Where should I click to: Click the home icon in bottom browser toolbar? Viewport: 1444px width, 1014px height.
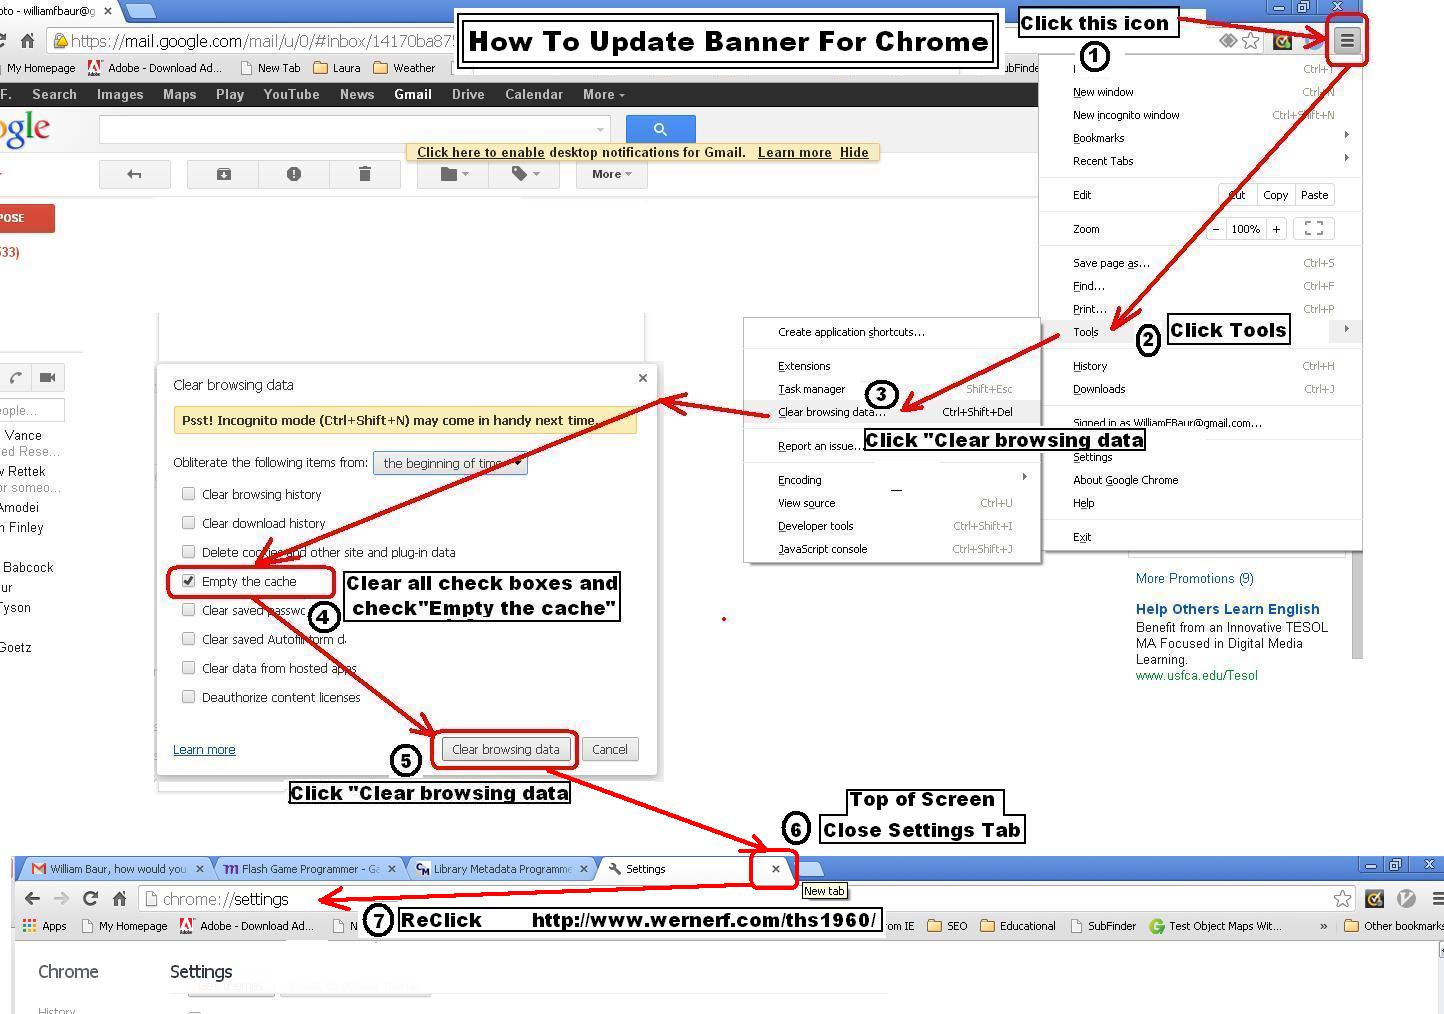pyautogui.click(x=119, y=899)
